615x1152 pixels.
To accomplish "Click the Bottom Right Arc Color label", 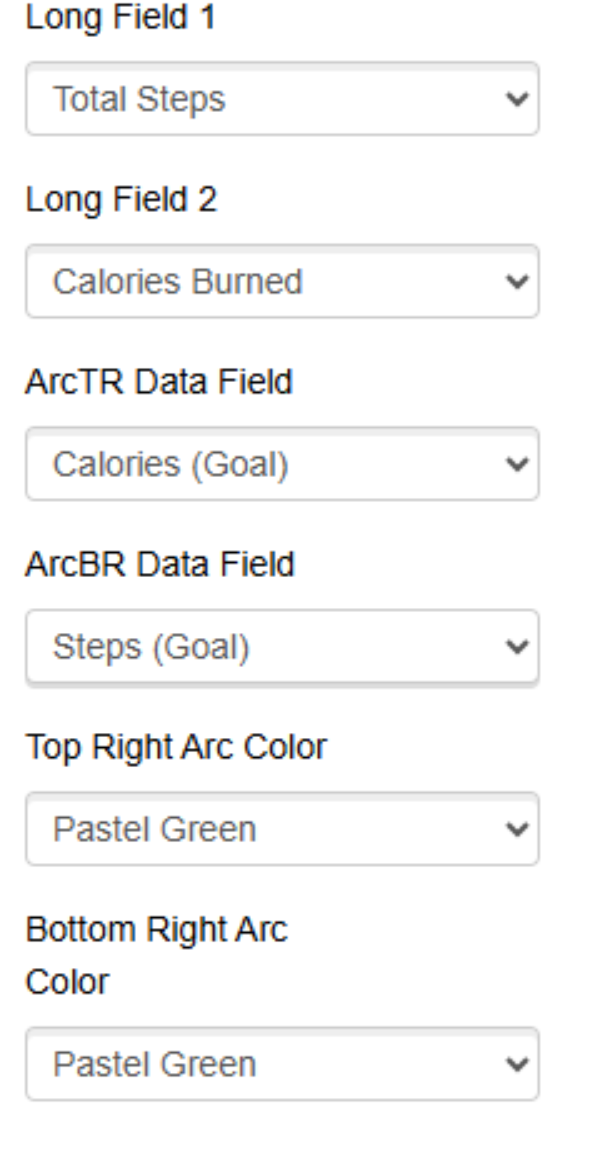I will [x=157, y=955].
